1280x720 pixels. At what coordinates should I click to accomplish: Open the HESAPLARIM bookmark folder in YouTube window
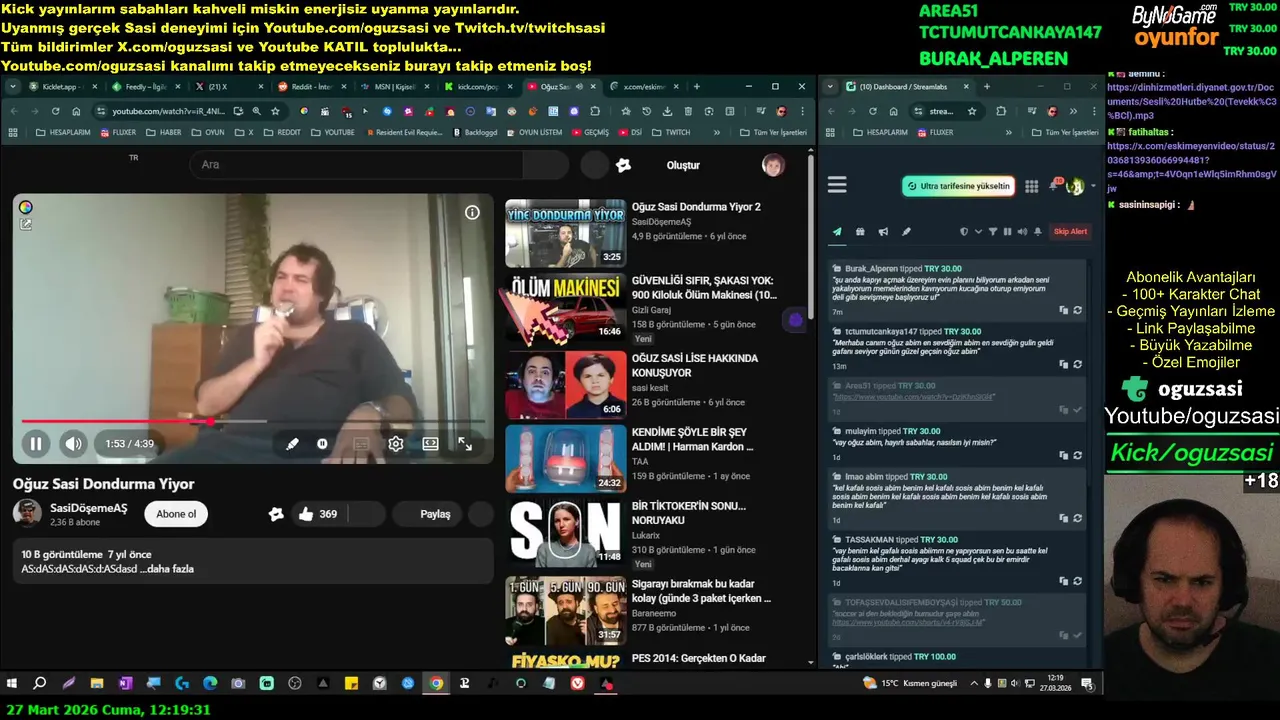(62, 132)
